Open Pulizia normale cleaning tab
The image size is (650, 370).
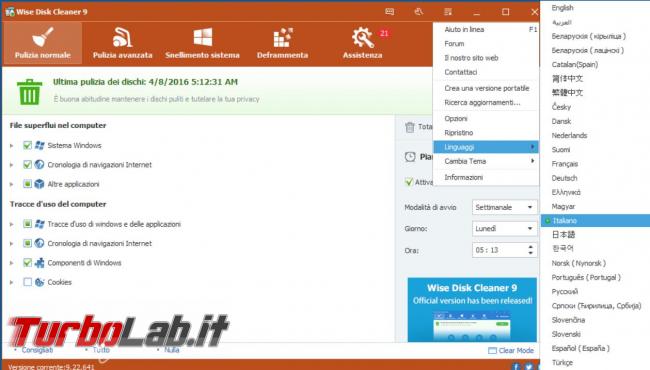43,43
